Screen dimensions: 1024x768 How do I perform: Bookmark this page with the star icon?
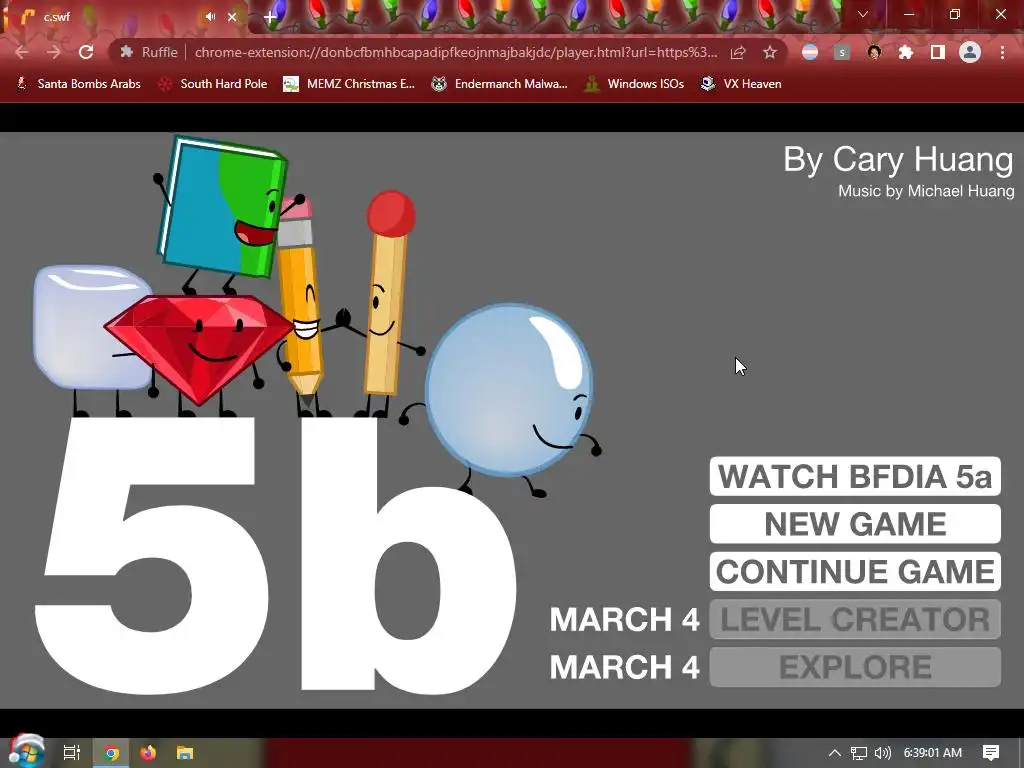tap(770, 52)
